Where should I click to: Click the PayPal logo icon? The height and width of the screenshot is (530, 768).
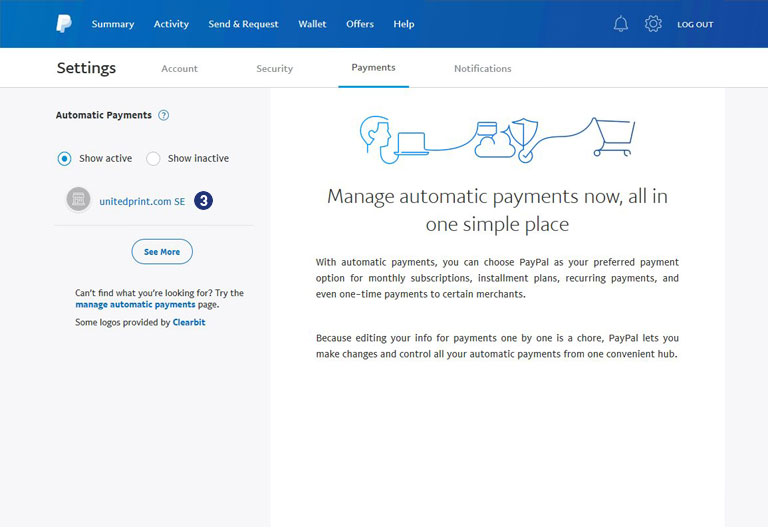64,24
